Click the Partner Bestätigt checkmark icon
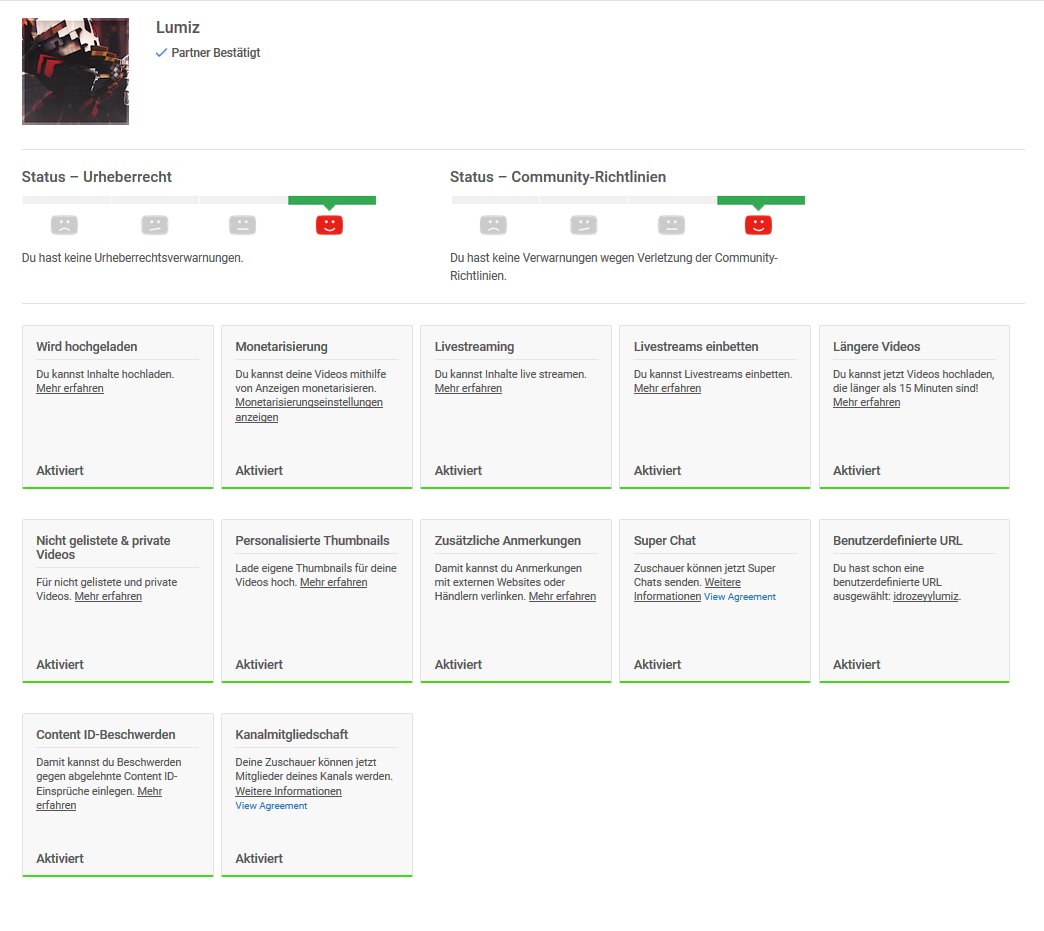Viewport: 1044px width, 931px height. point(161,53)
